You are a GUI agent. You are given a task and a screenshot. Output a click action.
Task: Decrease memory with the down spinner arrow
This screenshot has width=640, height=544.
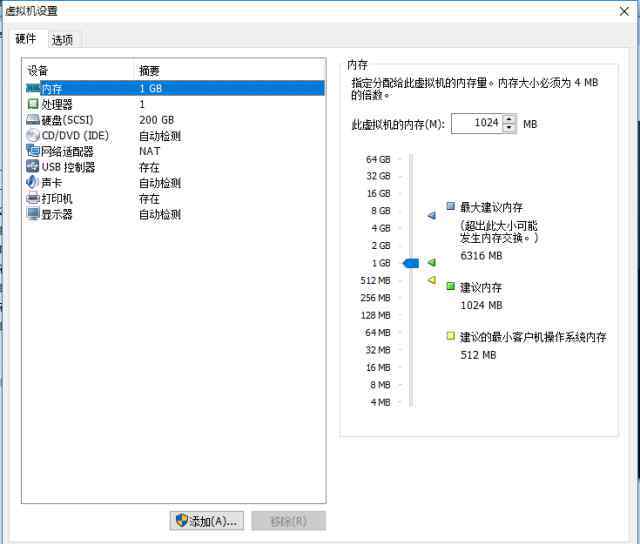coord(508,128)
